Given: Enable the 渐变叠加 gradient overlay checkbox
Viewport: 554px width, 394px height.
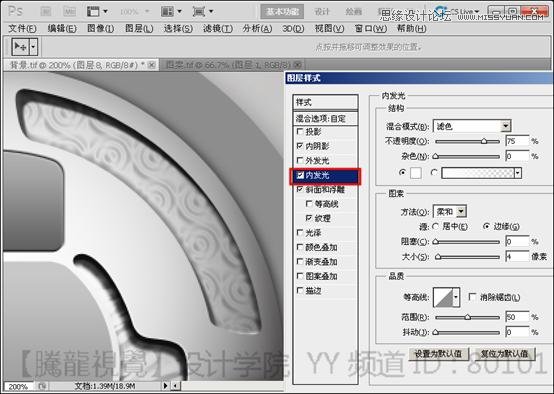Looking at the screenshot, I should click(x=300, y=261).
